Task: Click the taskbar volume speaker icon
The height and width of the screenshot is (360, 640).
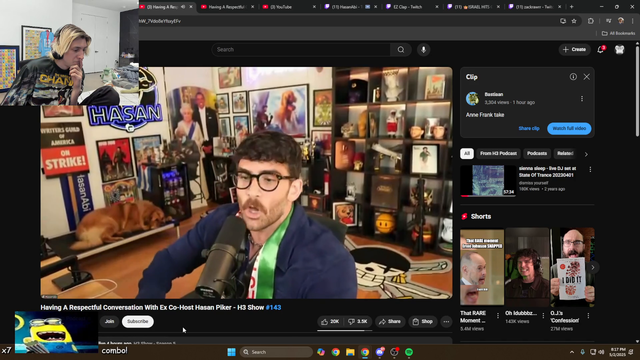Action: pos(601,352)
